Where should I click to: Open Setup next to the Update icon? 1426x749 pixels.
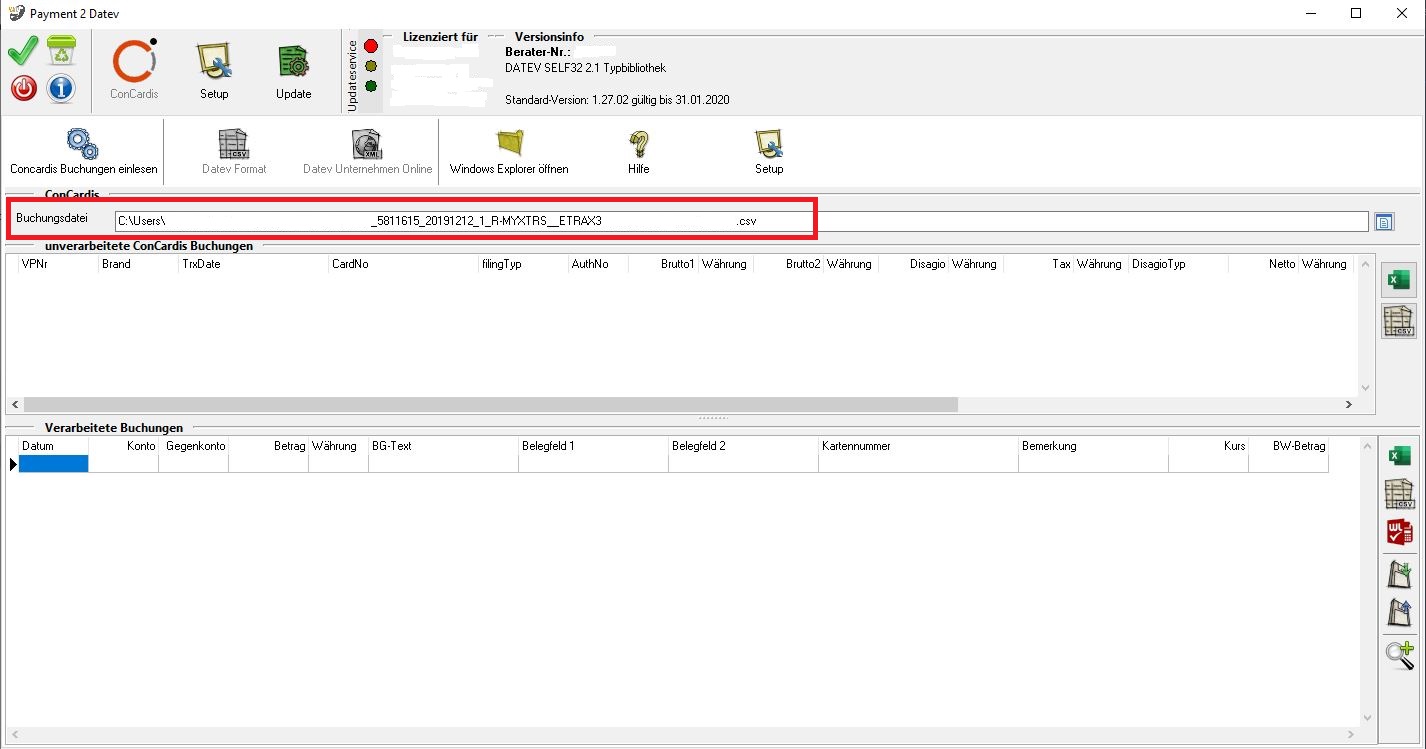pyautogui.click(x=214, y=72)
